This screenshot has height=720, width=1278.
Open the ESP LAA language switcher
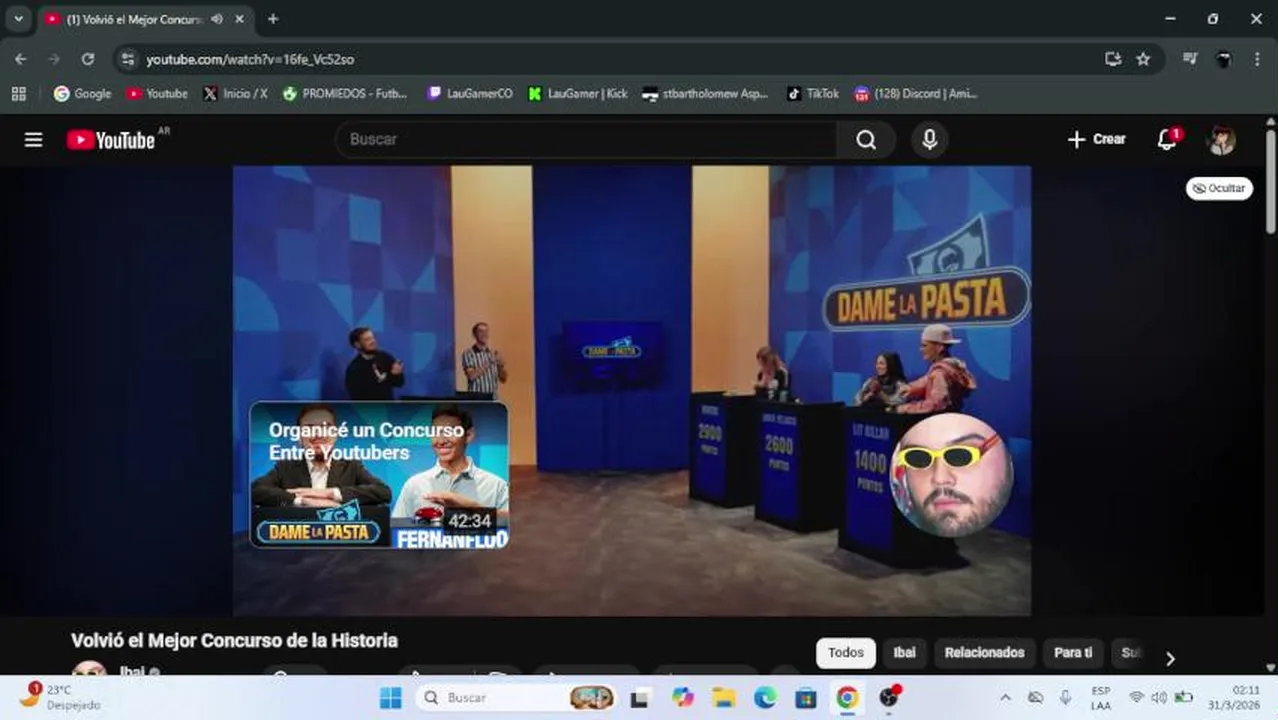coord(1100,698)
